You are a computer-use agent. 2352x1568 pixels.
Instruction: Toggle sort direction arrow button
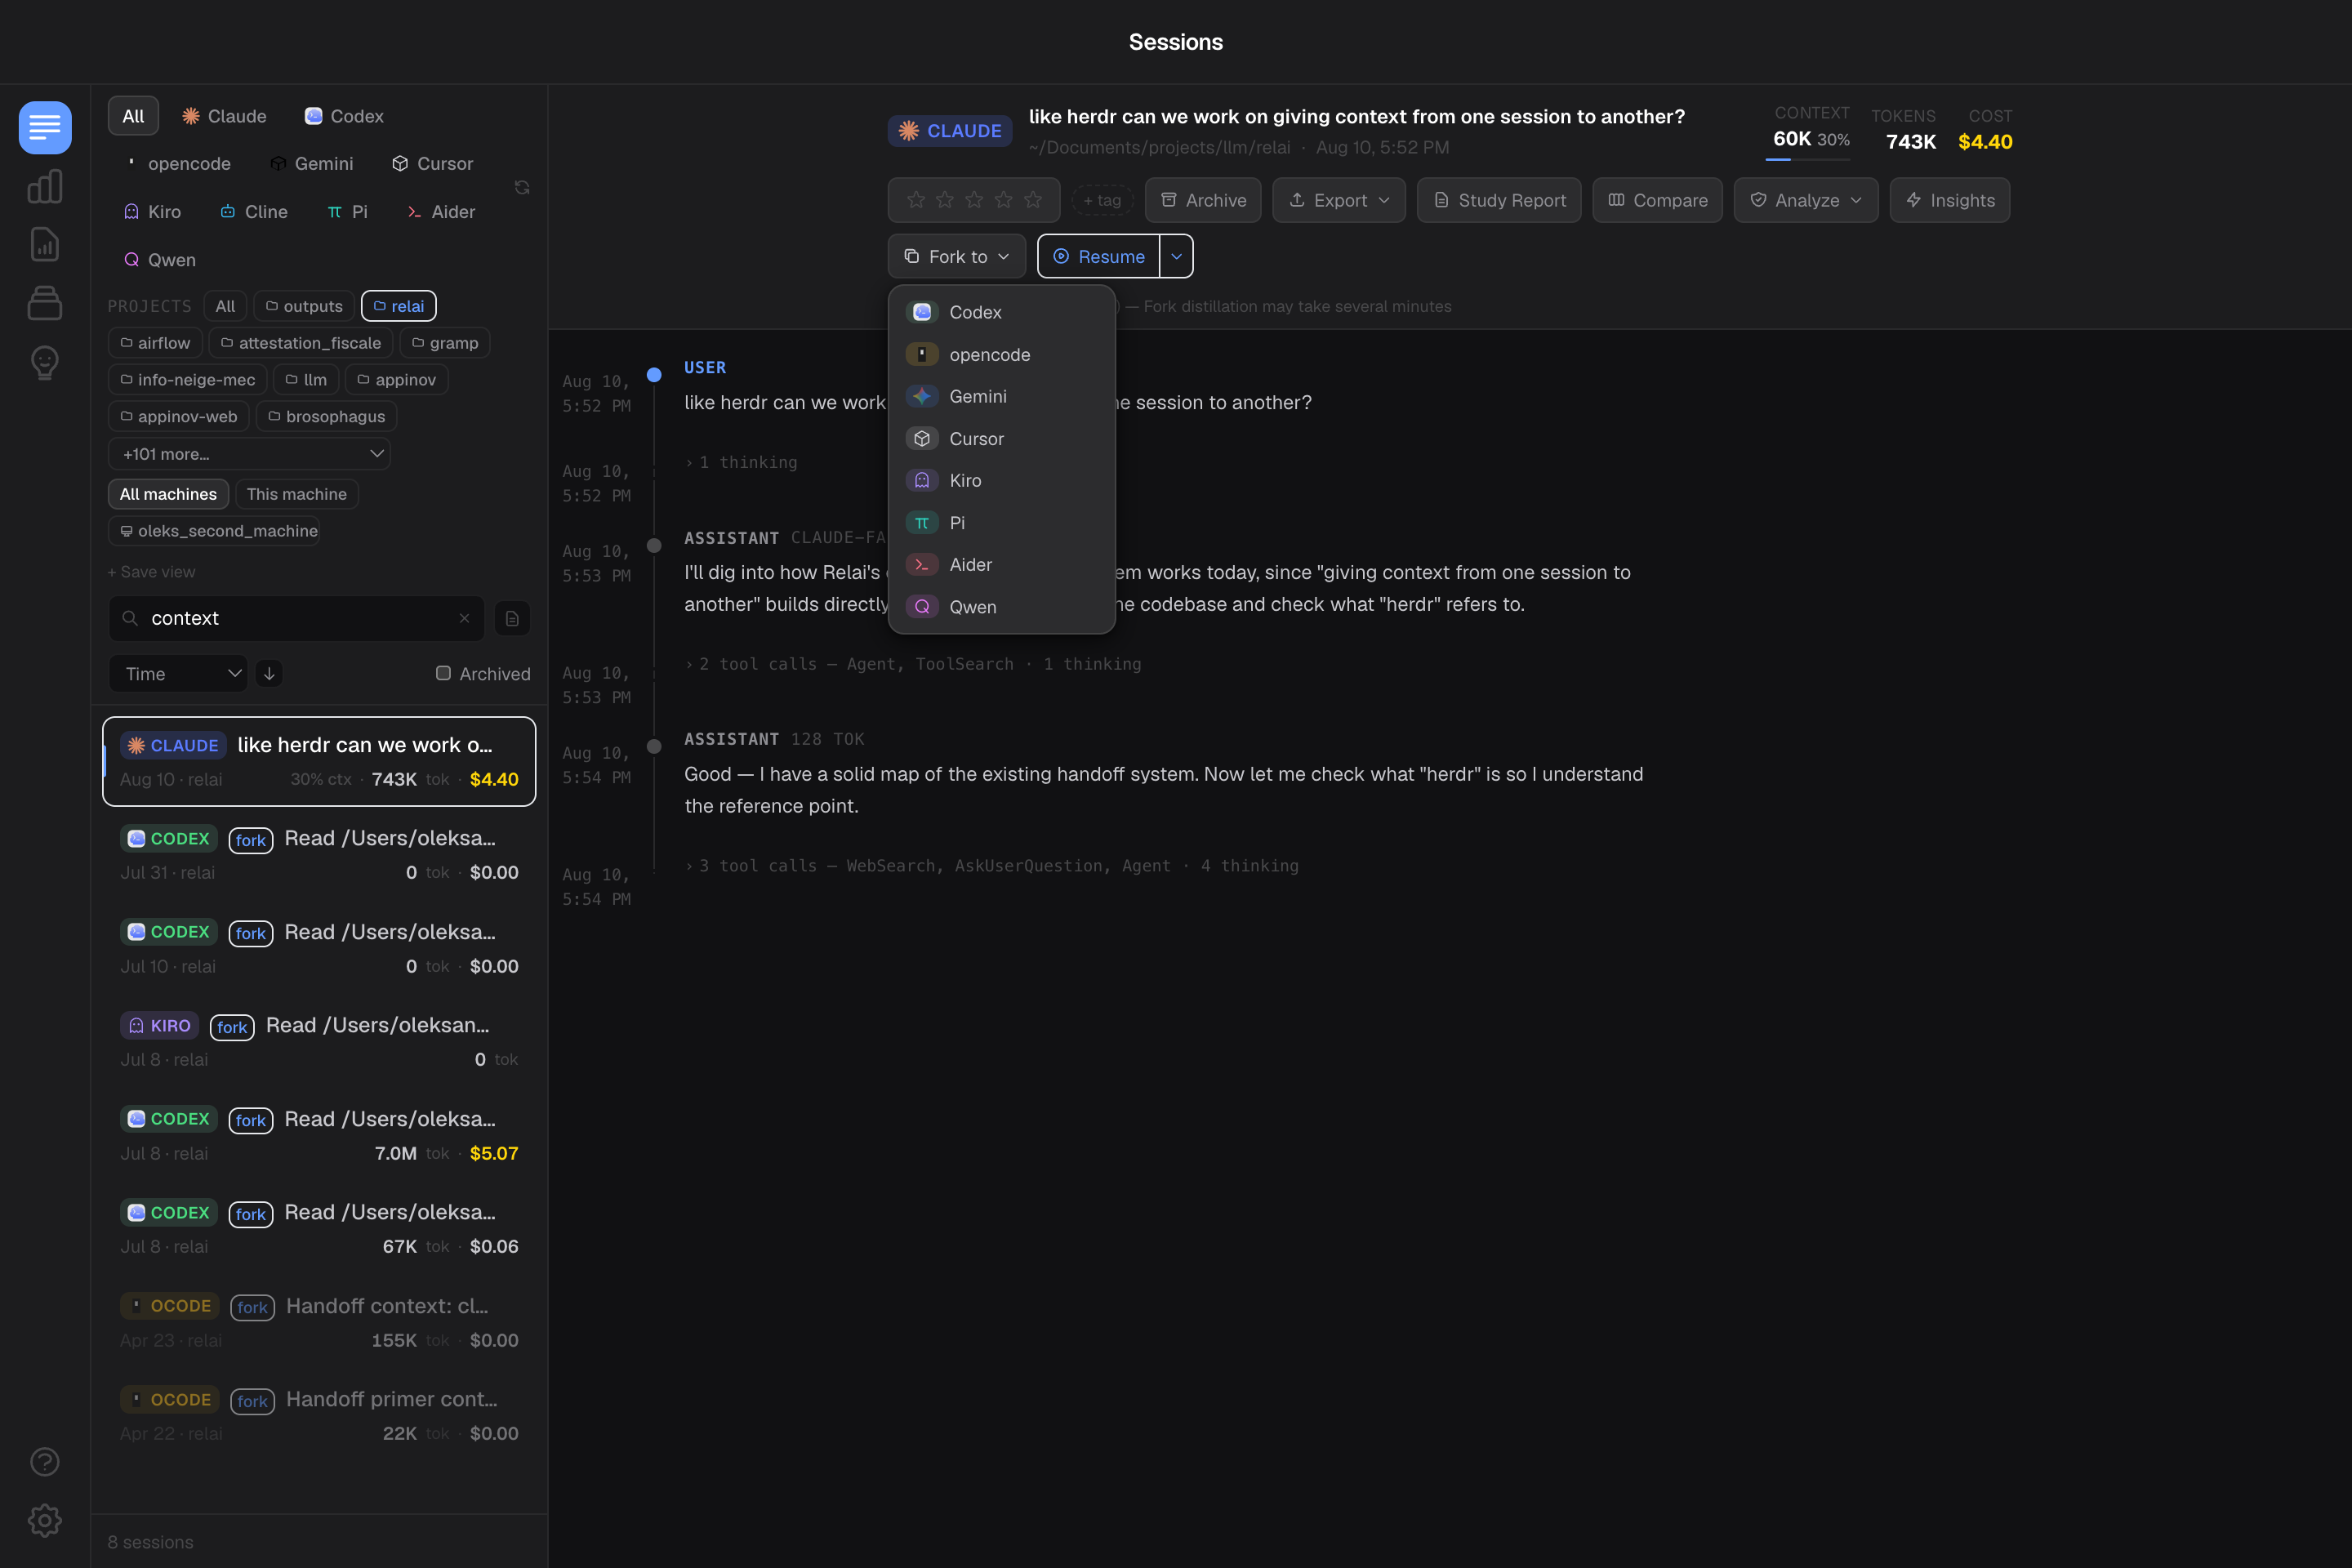[x=269, y=674]
